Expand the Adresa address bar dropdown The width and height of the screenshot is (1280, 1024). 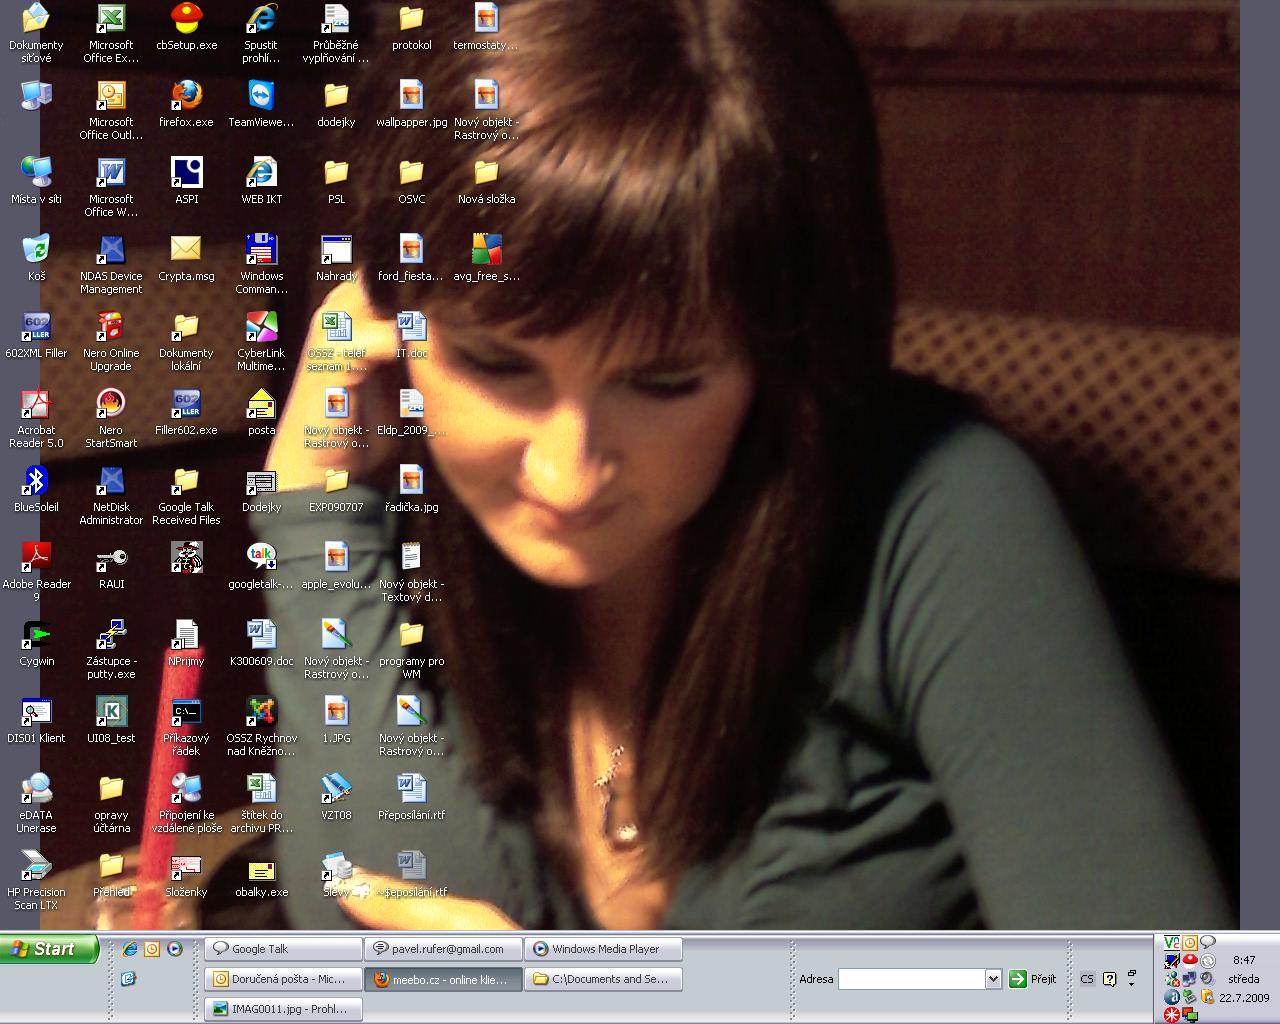(x=993, y=979)
